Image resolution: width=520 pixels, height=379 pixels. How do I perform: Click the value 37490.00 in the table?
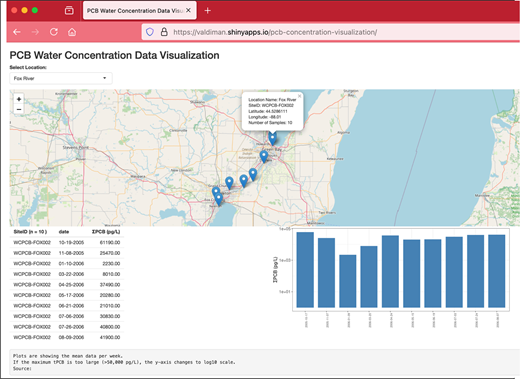[110, 285]
